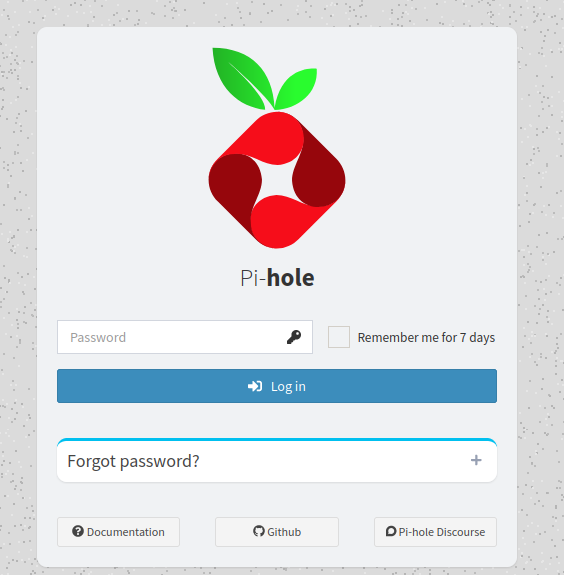The image size is (564, 575).
Task: Click the green leaves on the logo
Action: [x=265, y=78]
